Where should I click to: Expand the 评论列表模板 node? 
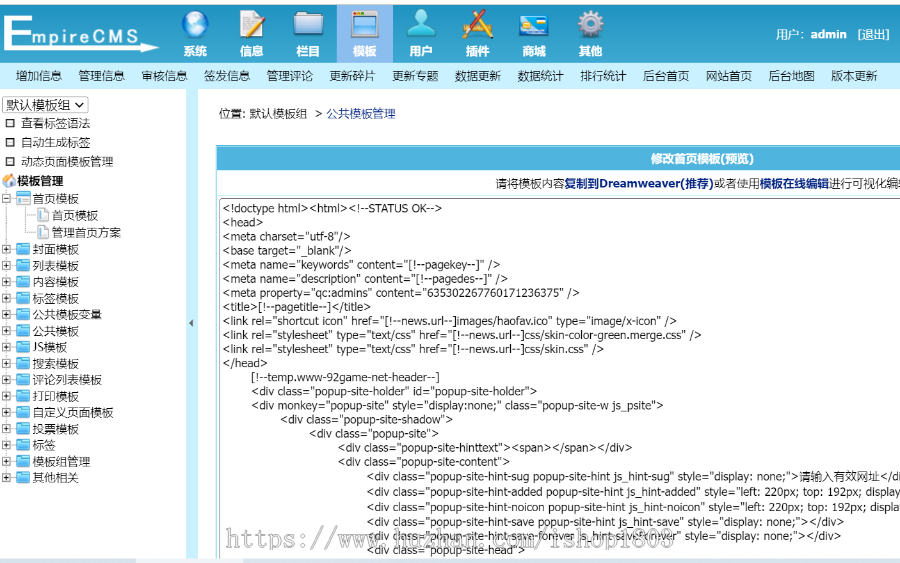click(x=6, y=379)
